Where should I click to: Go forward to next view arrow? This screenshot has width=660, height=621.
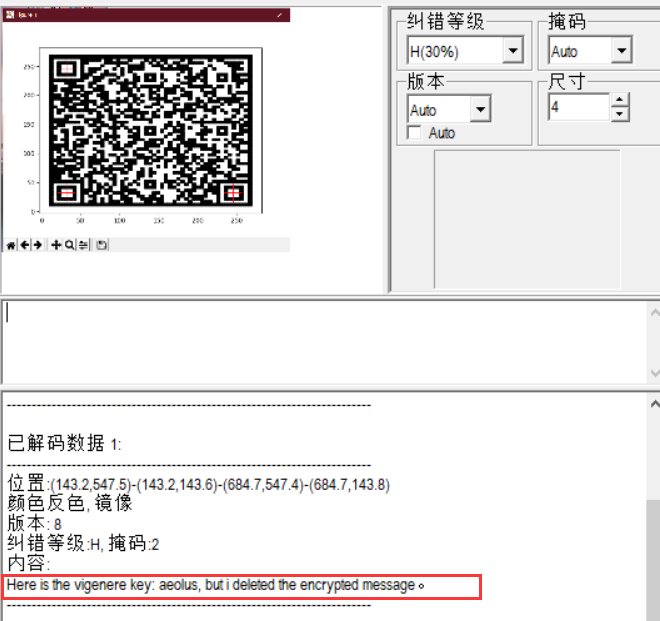37,245
